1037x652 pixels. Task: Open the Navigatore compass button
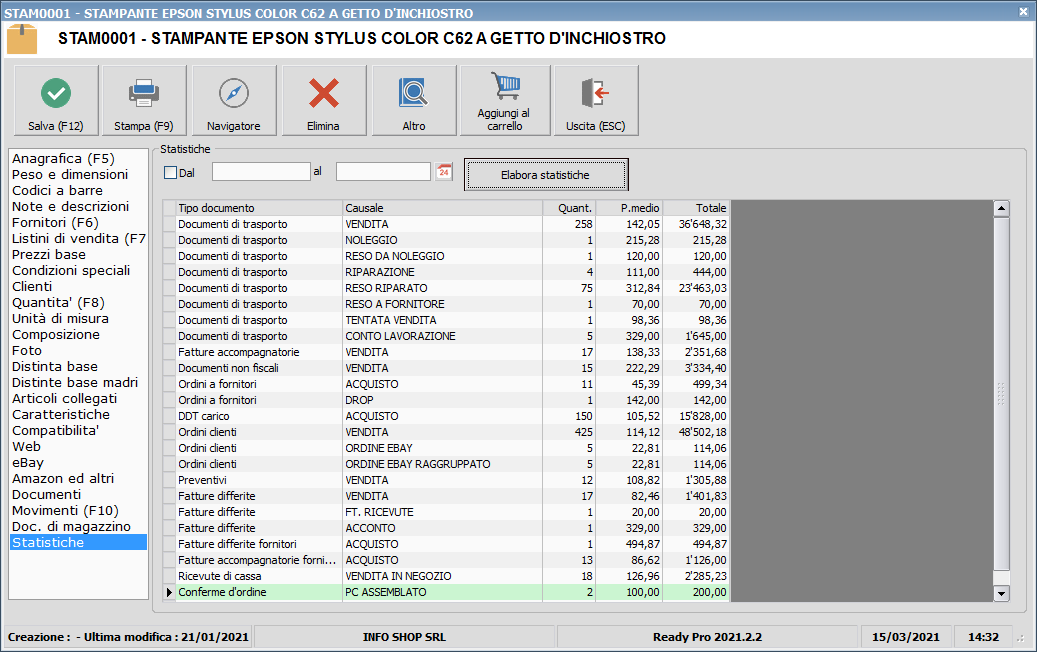coord(234,101)
